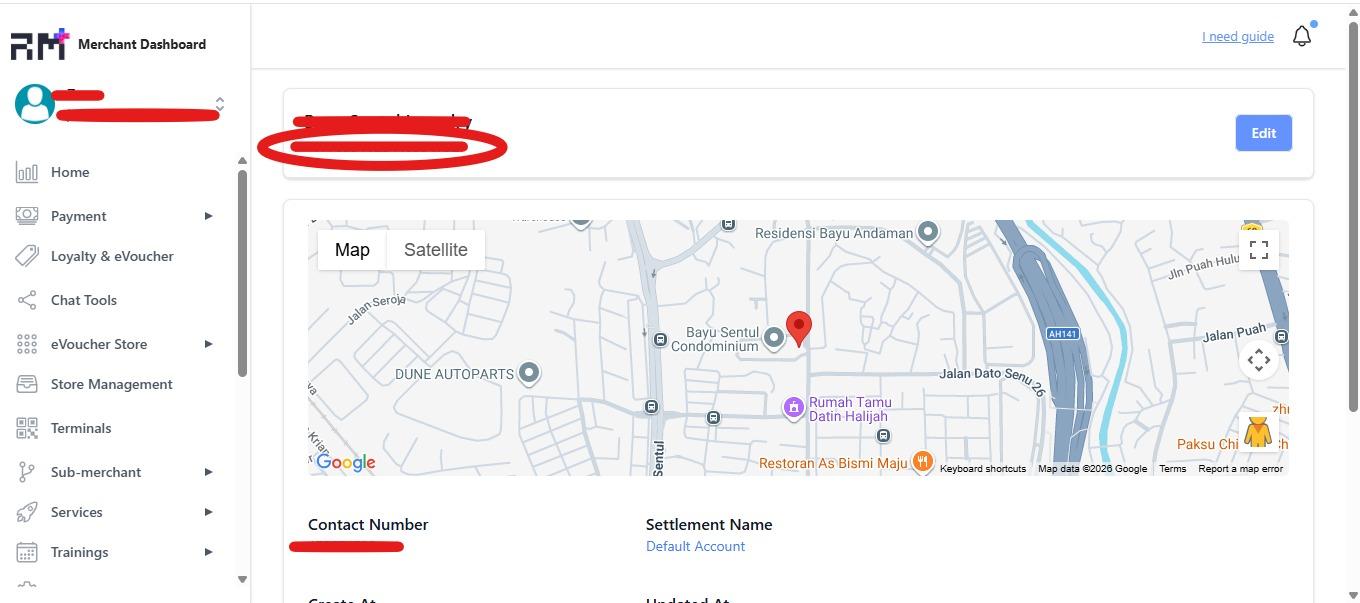
Task: Expand the account switcher chevron
Action: tap(220, 104)
